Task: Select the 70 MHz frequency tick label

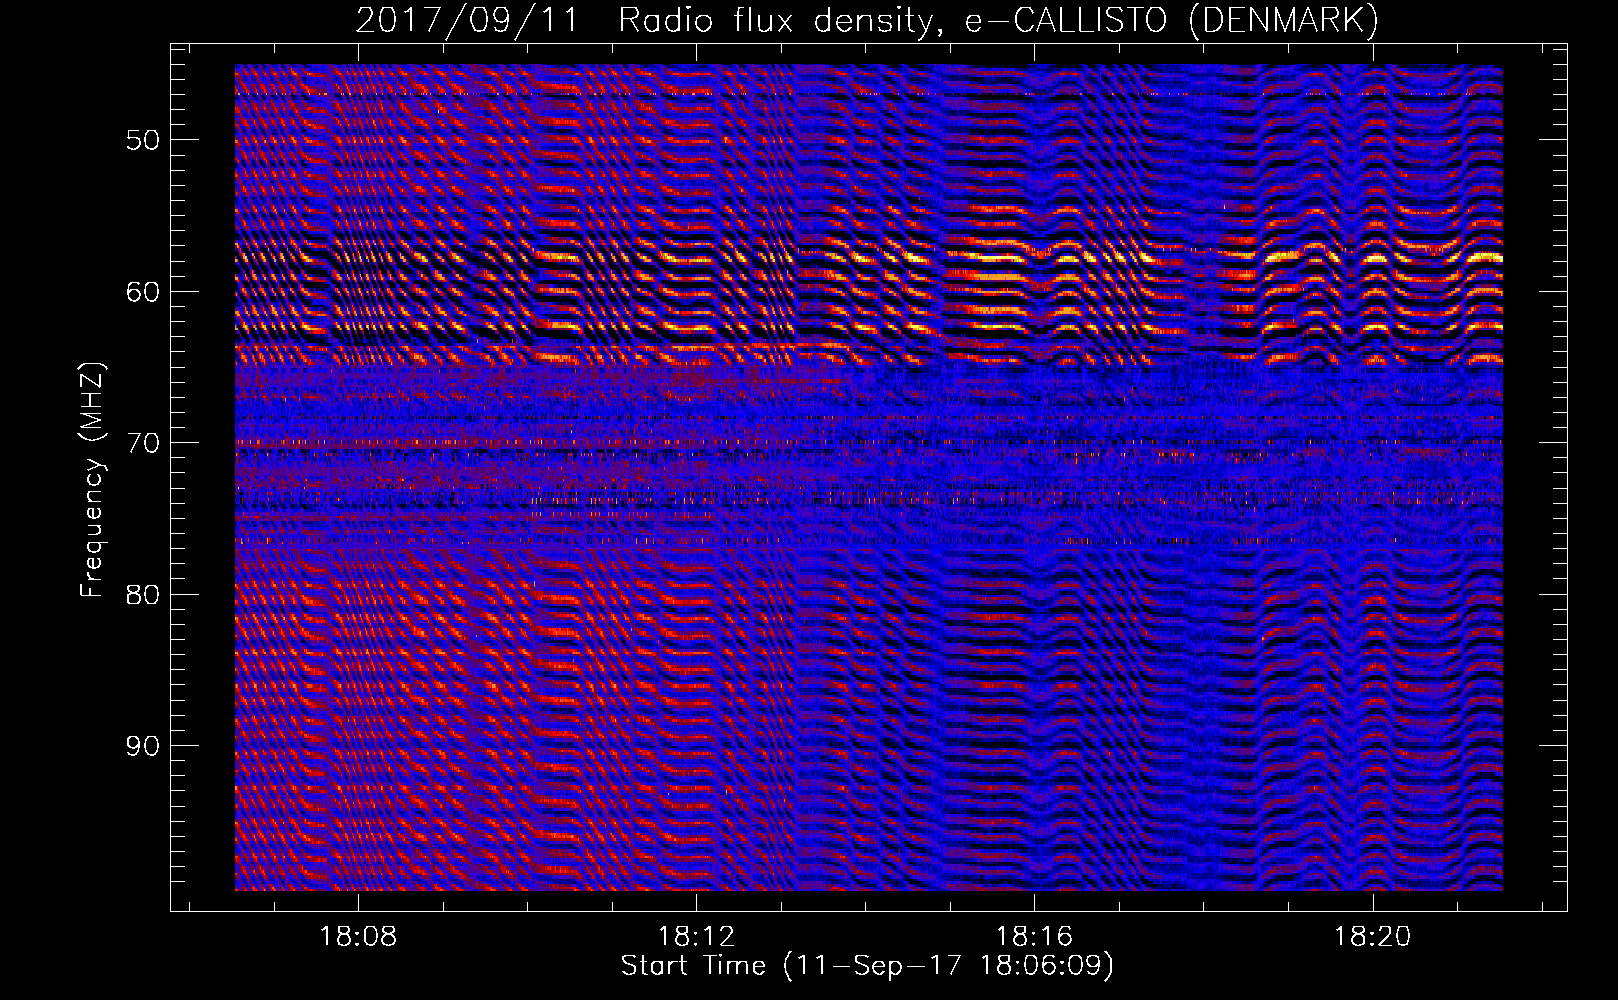Action: click(x=143, y=443)
